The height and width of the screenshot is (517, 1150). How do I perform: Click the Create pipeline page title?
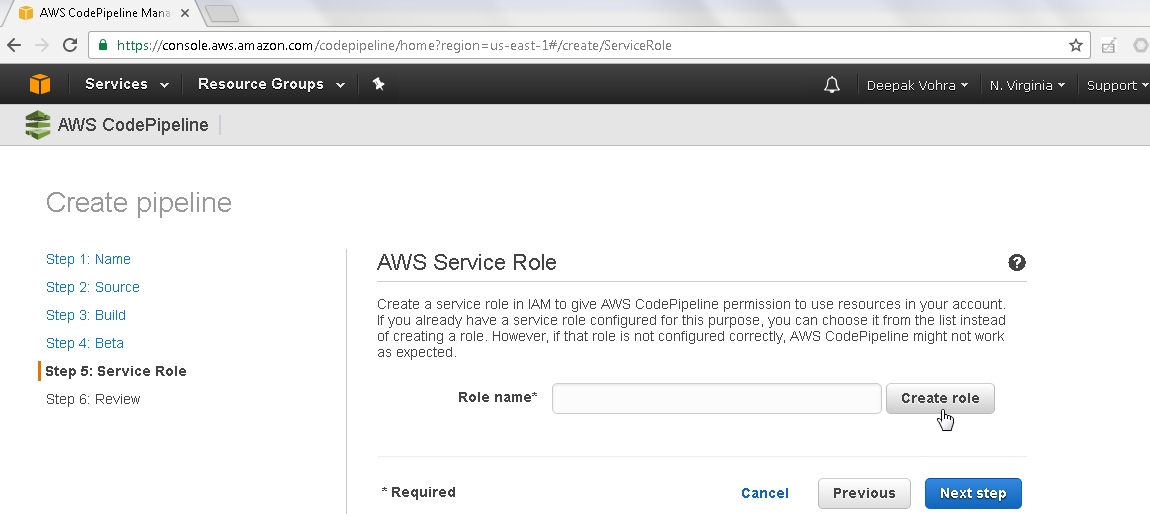coord(139,202)
